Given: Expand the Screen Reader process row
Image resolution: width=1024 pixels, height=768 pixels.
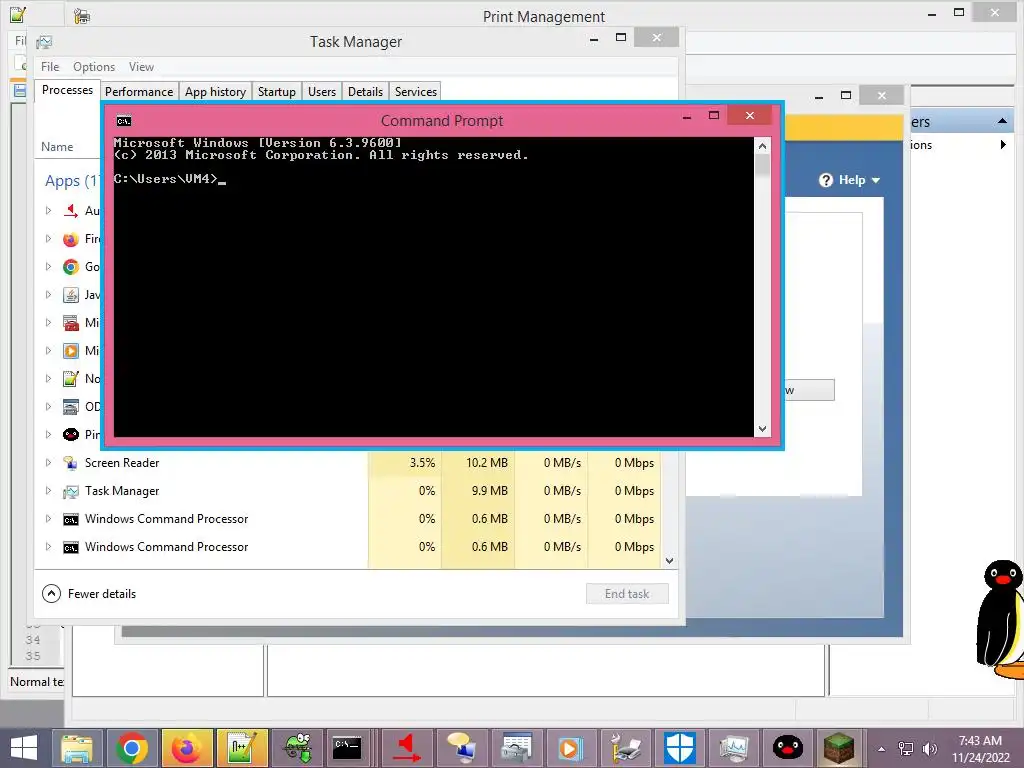Looking at the screenshot, I should point(48,462).
